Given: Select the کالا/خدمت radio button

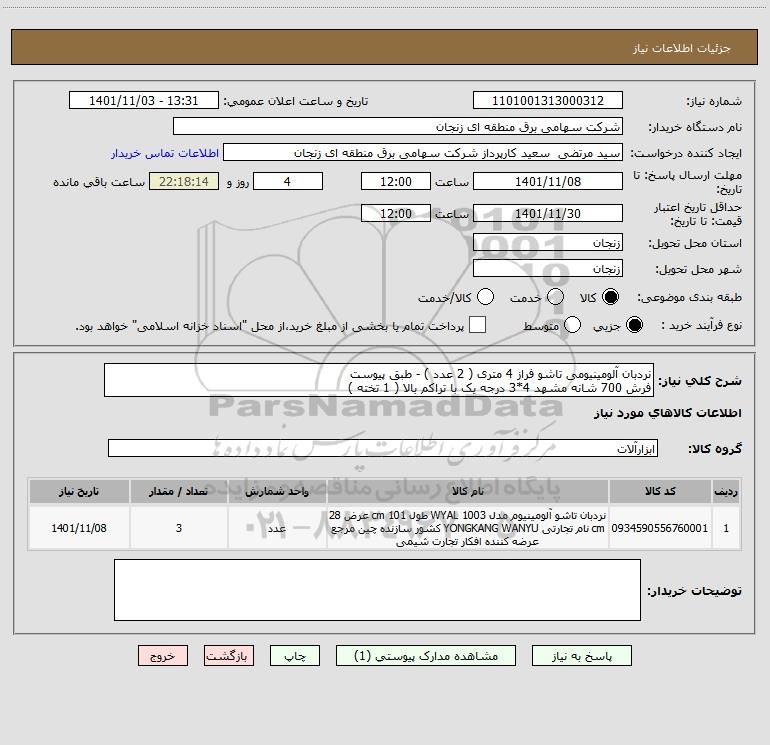Looking at the screenshot, I should [x=485, y=297].
